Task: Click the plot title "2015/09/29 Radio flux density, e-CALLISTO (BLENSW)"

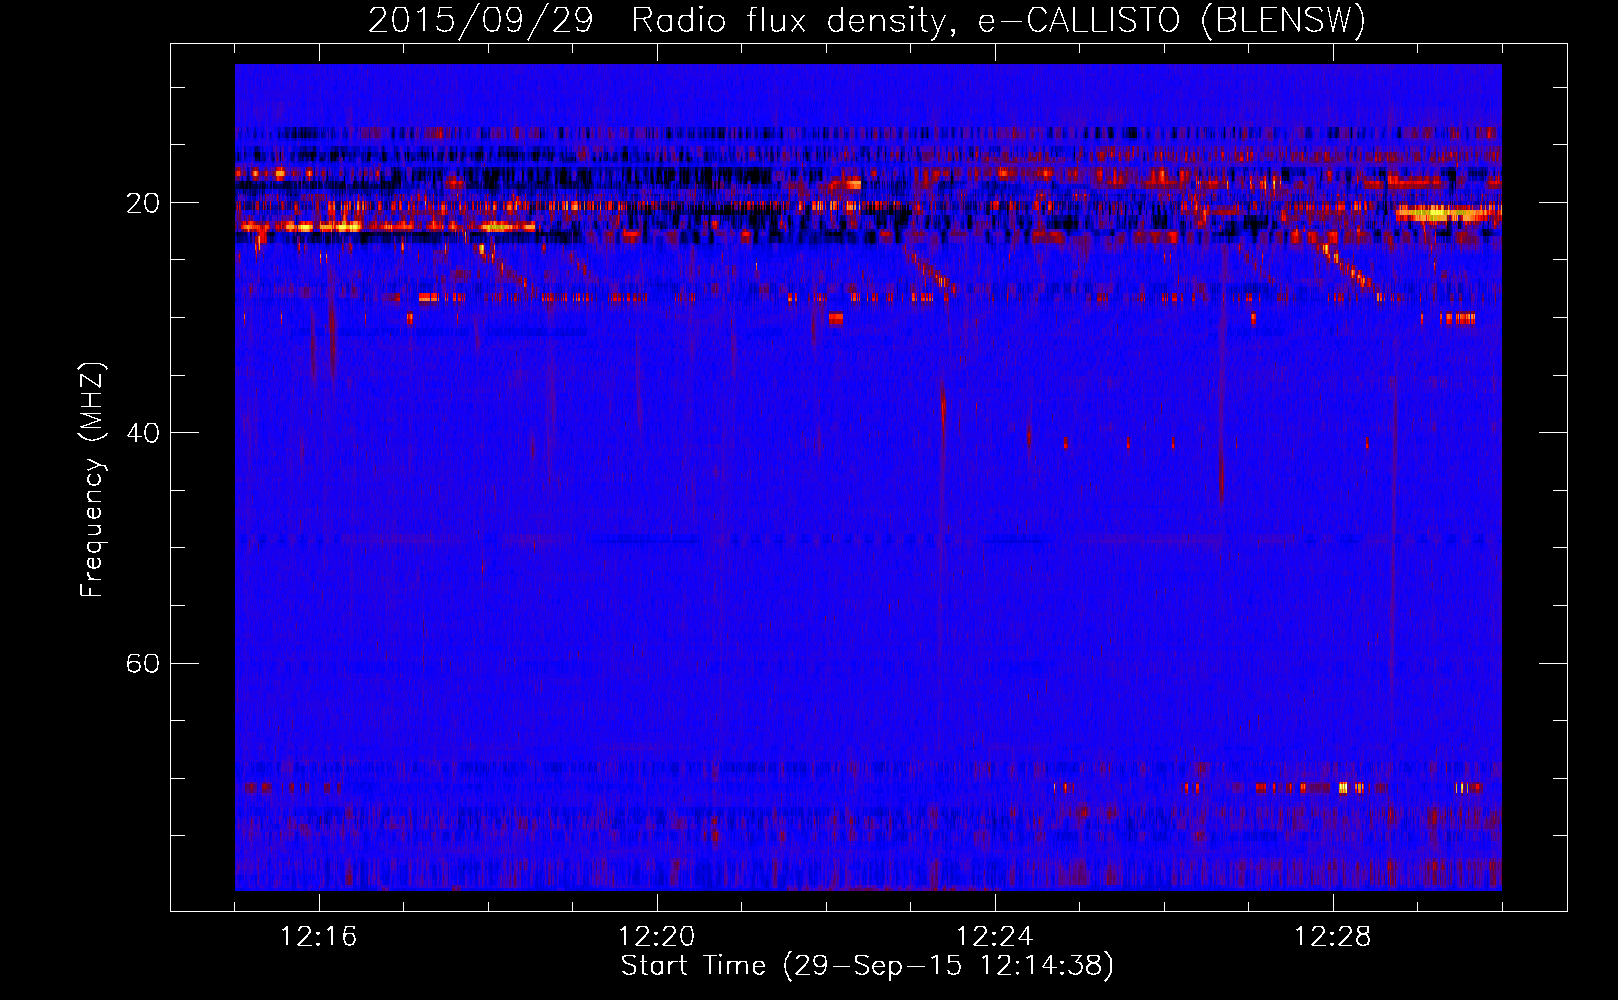Action: coord(867,20)
